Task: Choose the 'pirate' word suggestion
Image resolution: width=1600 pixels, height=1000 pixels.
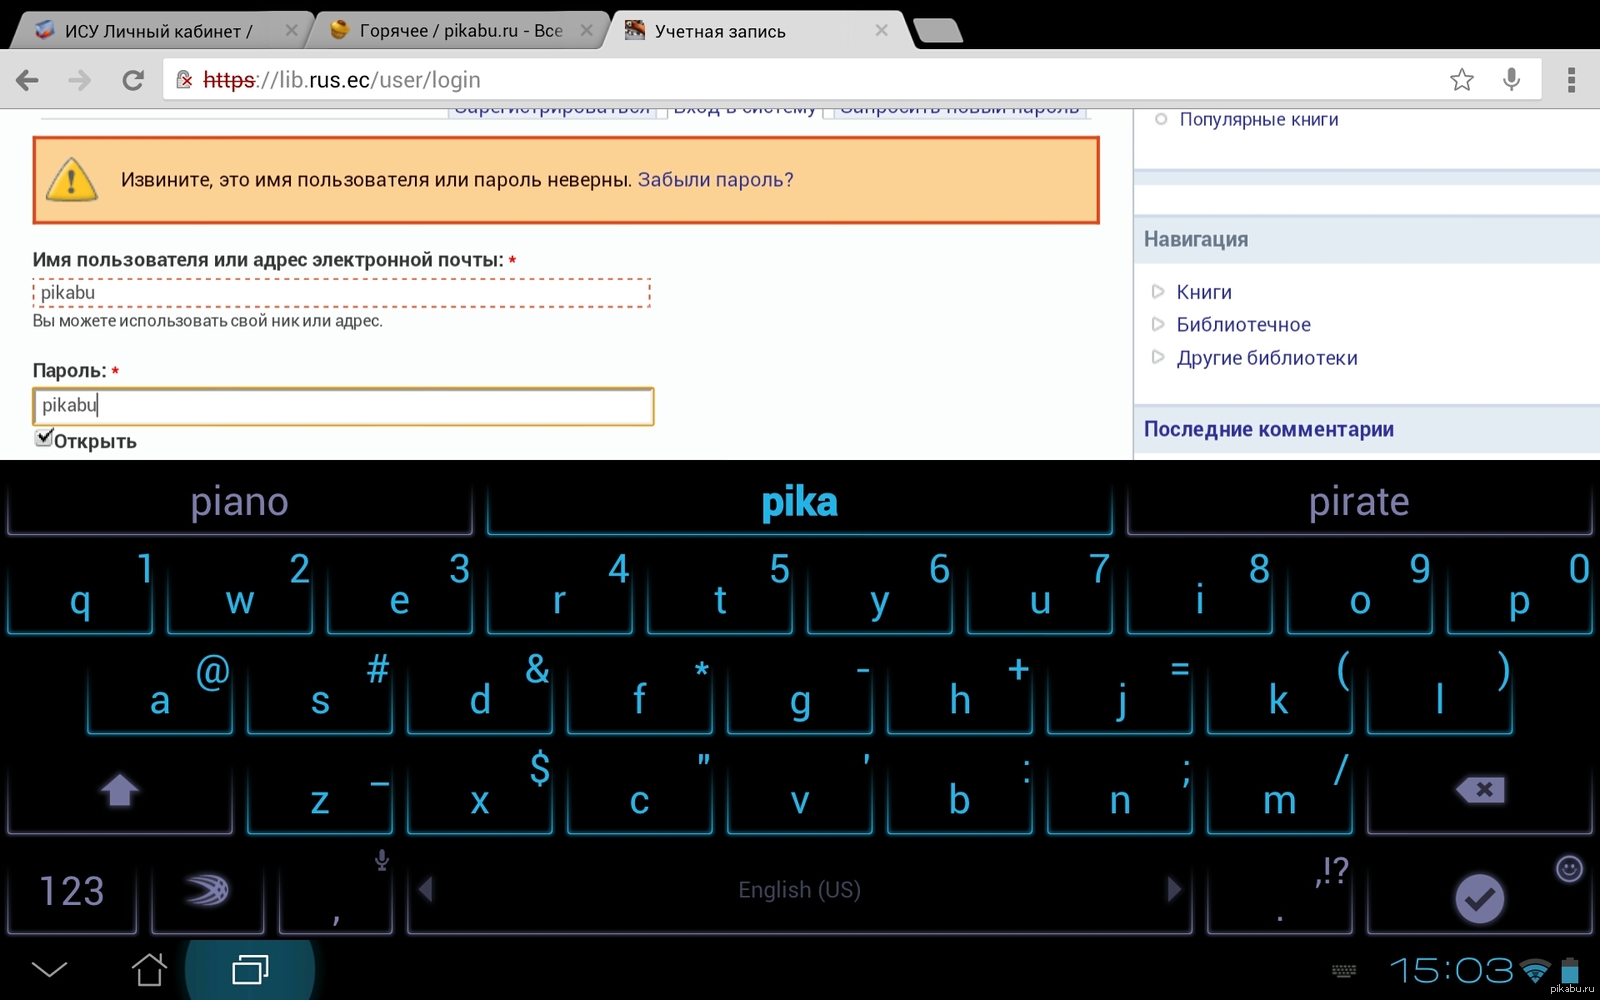Action: click(1358, 502)
